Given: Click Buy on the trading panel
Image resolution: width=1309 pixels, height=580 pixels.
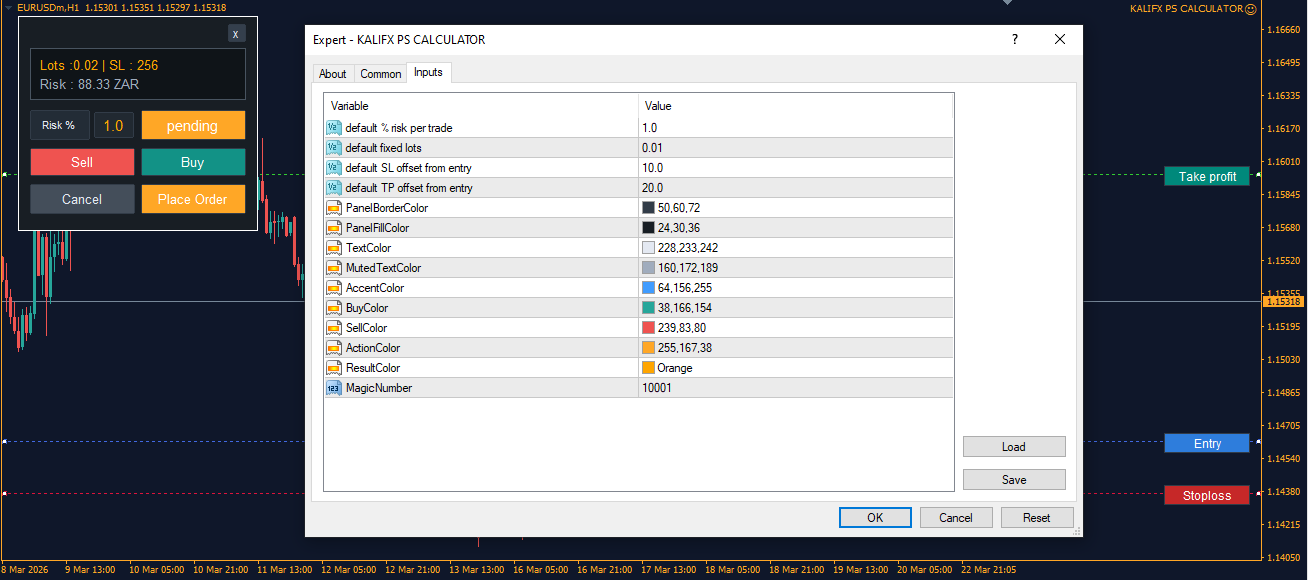Looking at the screenshot, I should click(193, 161).
